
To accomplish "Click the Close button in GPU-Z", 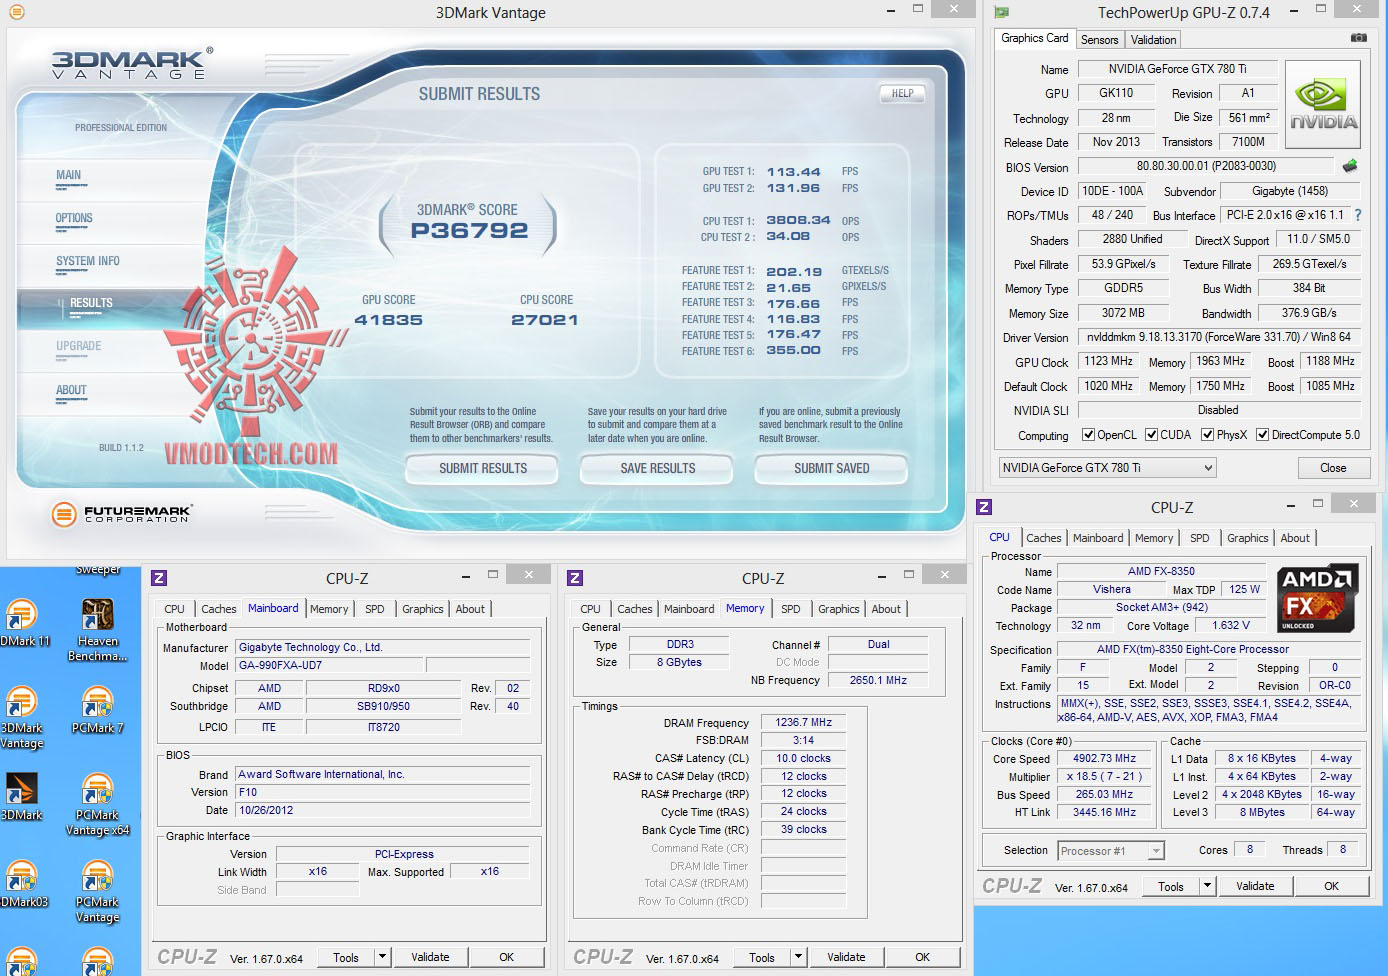I will pos(1333,468).
